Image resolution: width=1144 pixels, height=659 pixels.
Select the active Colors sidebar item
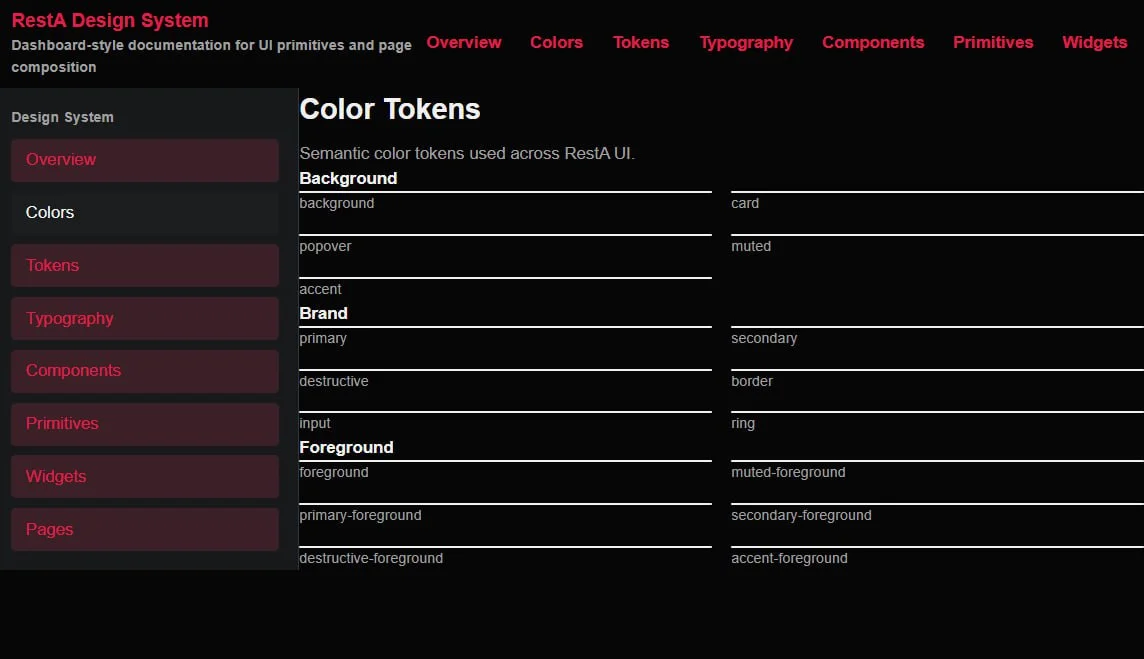145,213
